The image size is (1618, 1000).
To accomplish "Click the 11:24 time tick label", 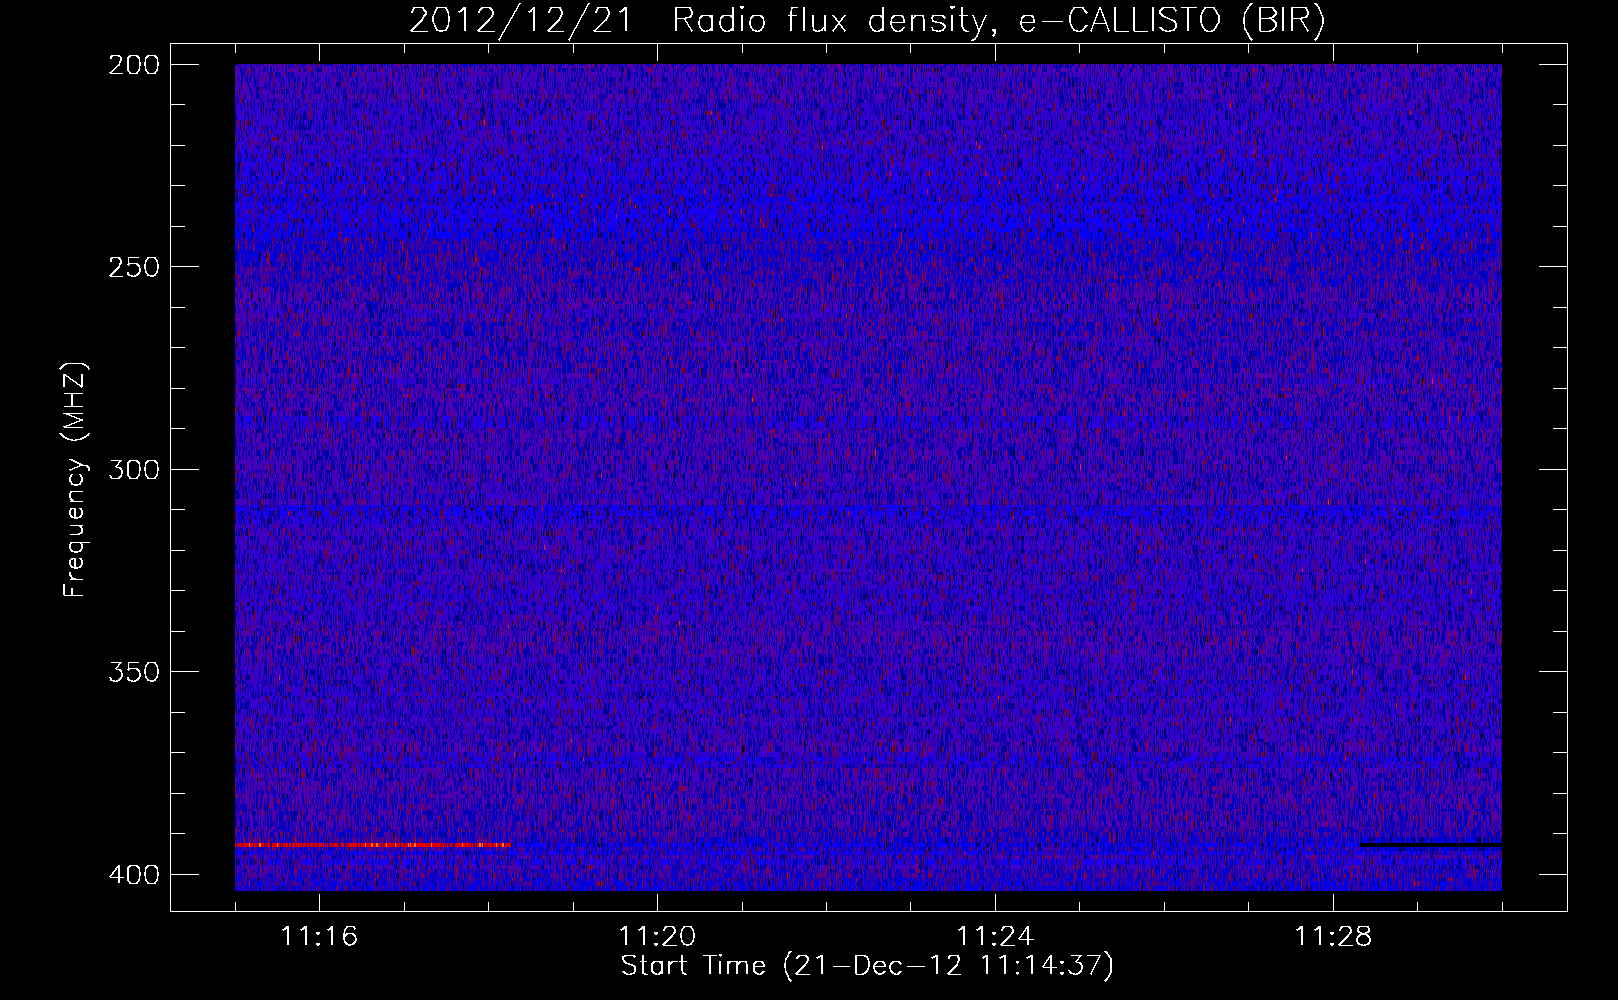I will point(995,936).
